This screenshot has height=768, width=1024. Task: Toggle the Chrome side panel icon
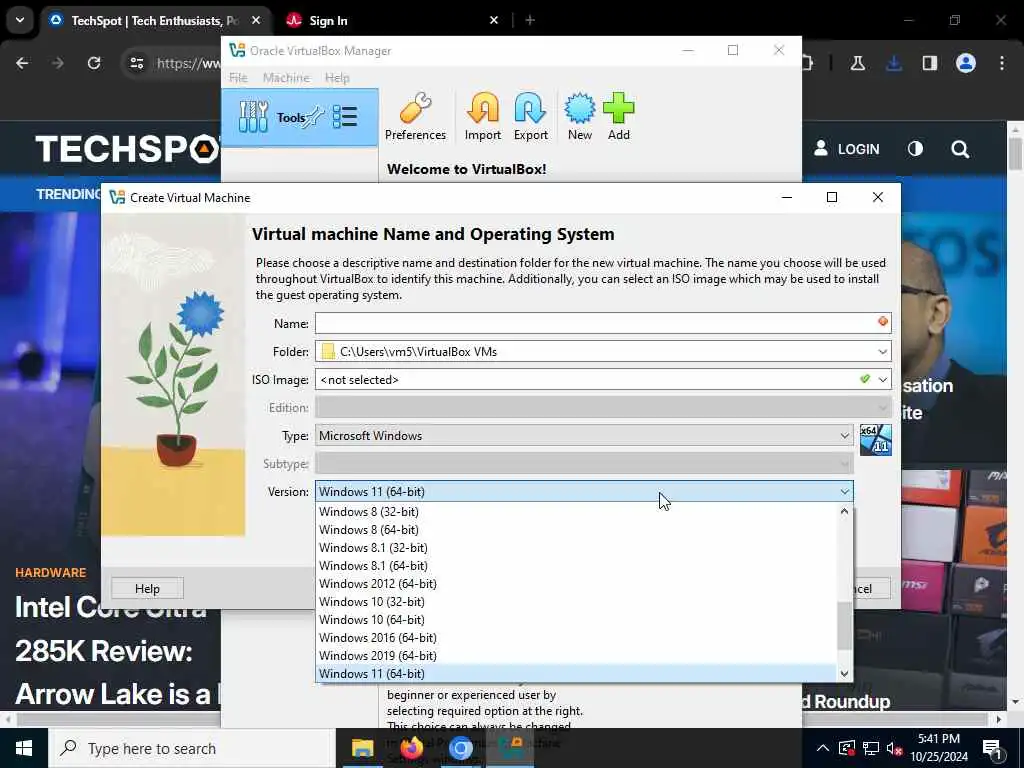(929, 63)
